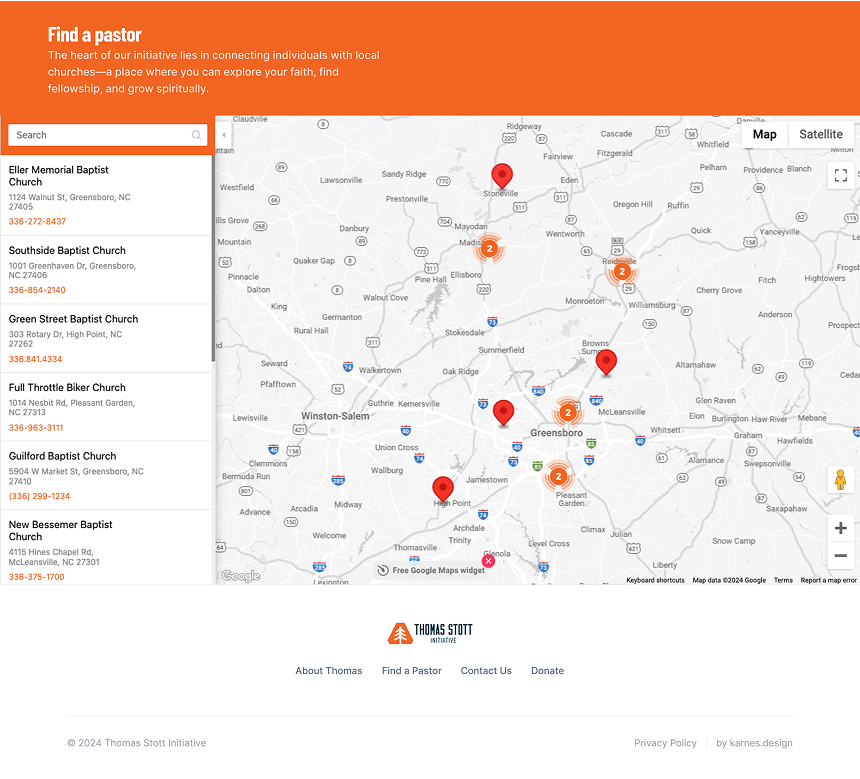Open cluster marker northeast of Greensboro
This screenshot has width=860, height=779.
(568, 413)
